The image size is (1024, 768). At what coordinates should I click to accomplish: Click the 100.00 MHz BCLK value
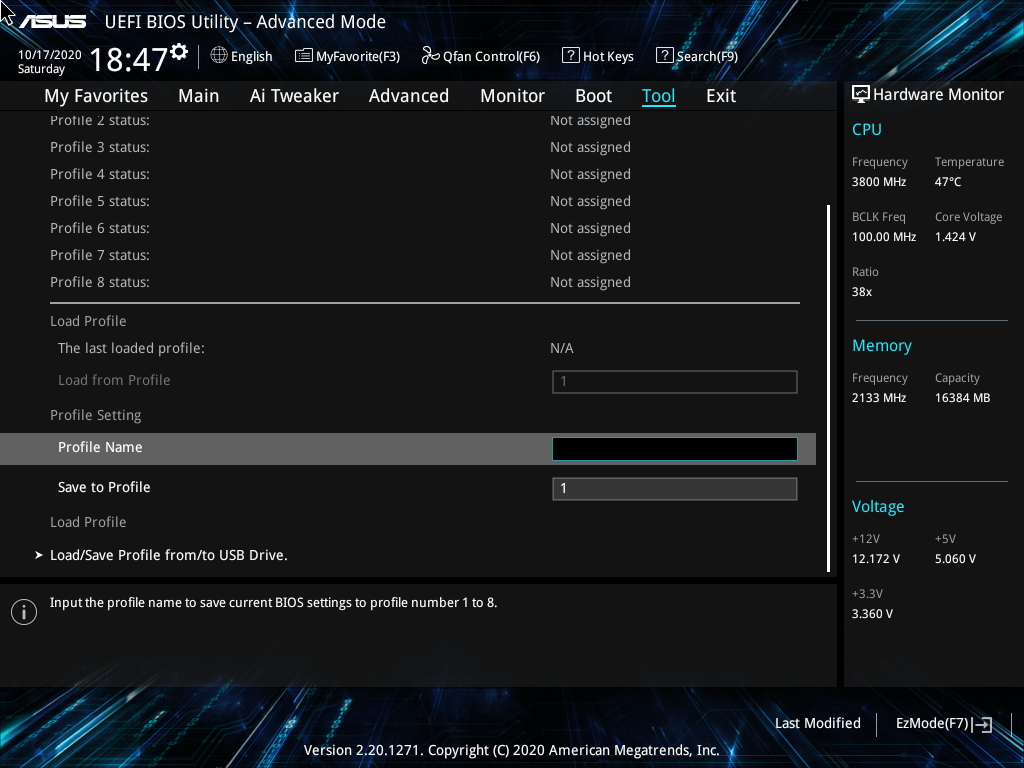click(x=884, y=237)
